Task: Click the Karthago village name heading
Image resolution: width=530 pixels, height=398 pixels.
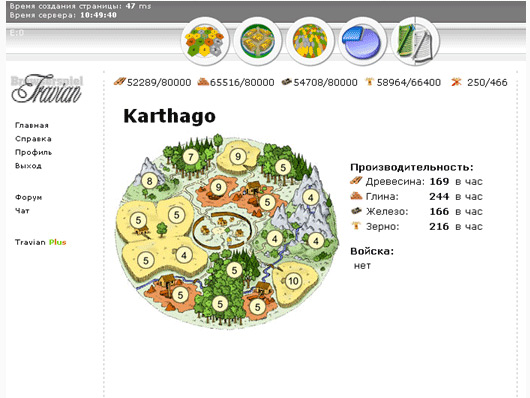Action: 169,116
